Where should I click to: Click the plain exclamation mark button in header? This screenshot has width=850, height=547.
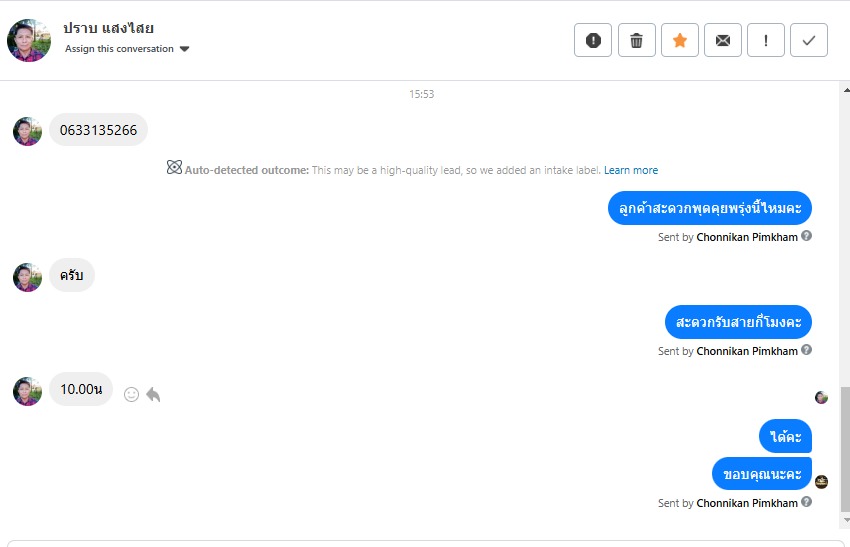766,41
